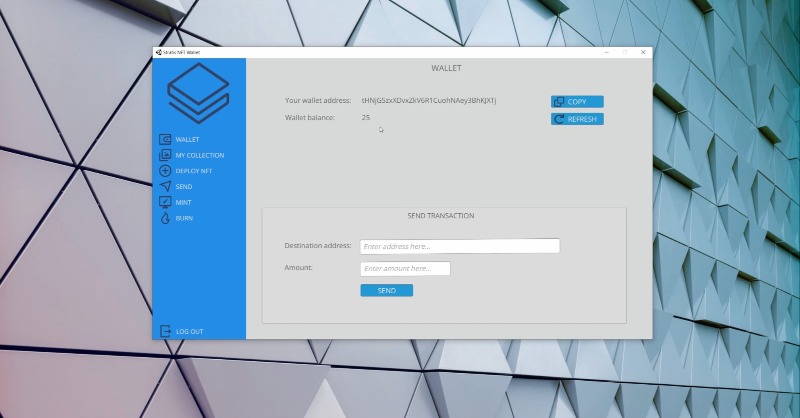Open the DEPLOY NFT page
Image resolution: width=800 pixels, height=418 pixels.
coord(193,171)
